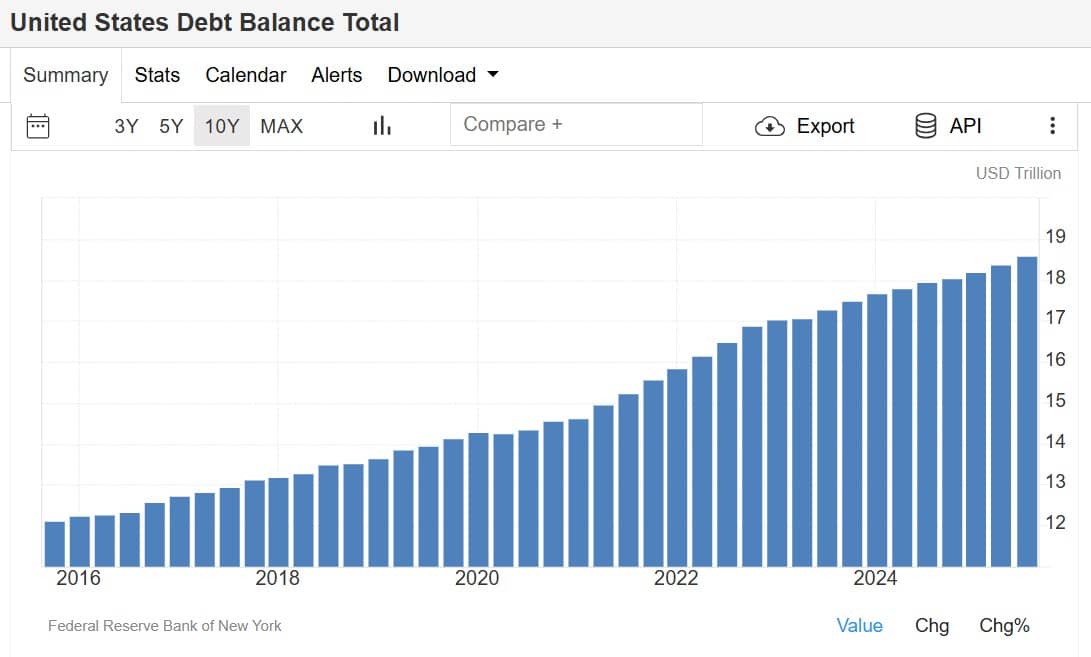
Task: Open the three-dot more options menu
Action: [1052, 126]
